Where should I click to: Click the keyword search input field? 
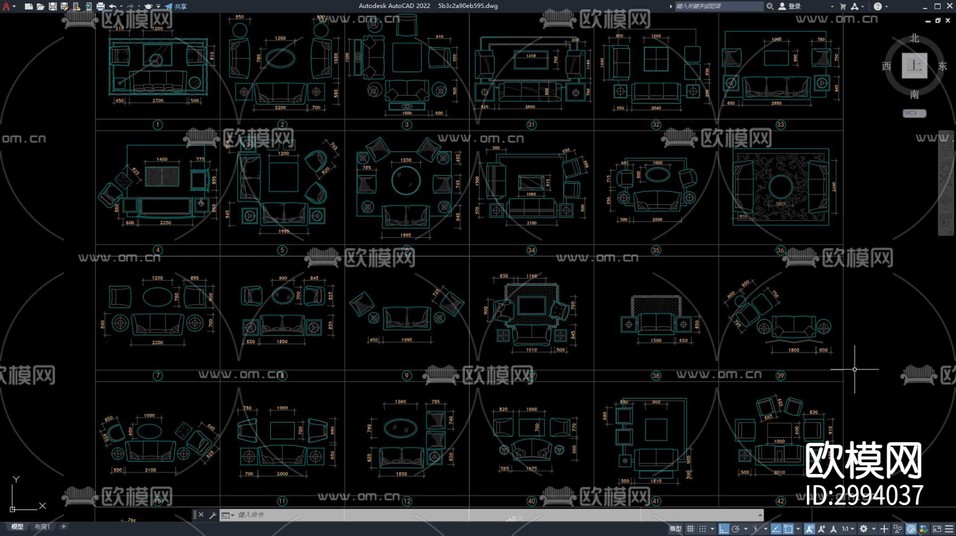coord(718,6)
